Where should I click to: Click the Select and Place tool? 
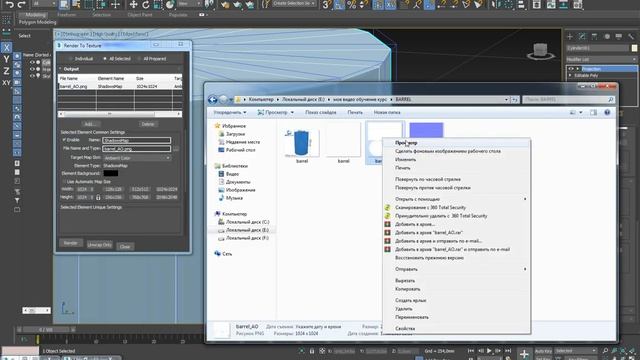(170, 4)
